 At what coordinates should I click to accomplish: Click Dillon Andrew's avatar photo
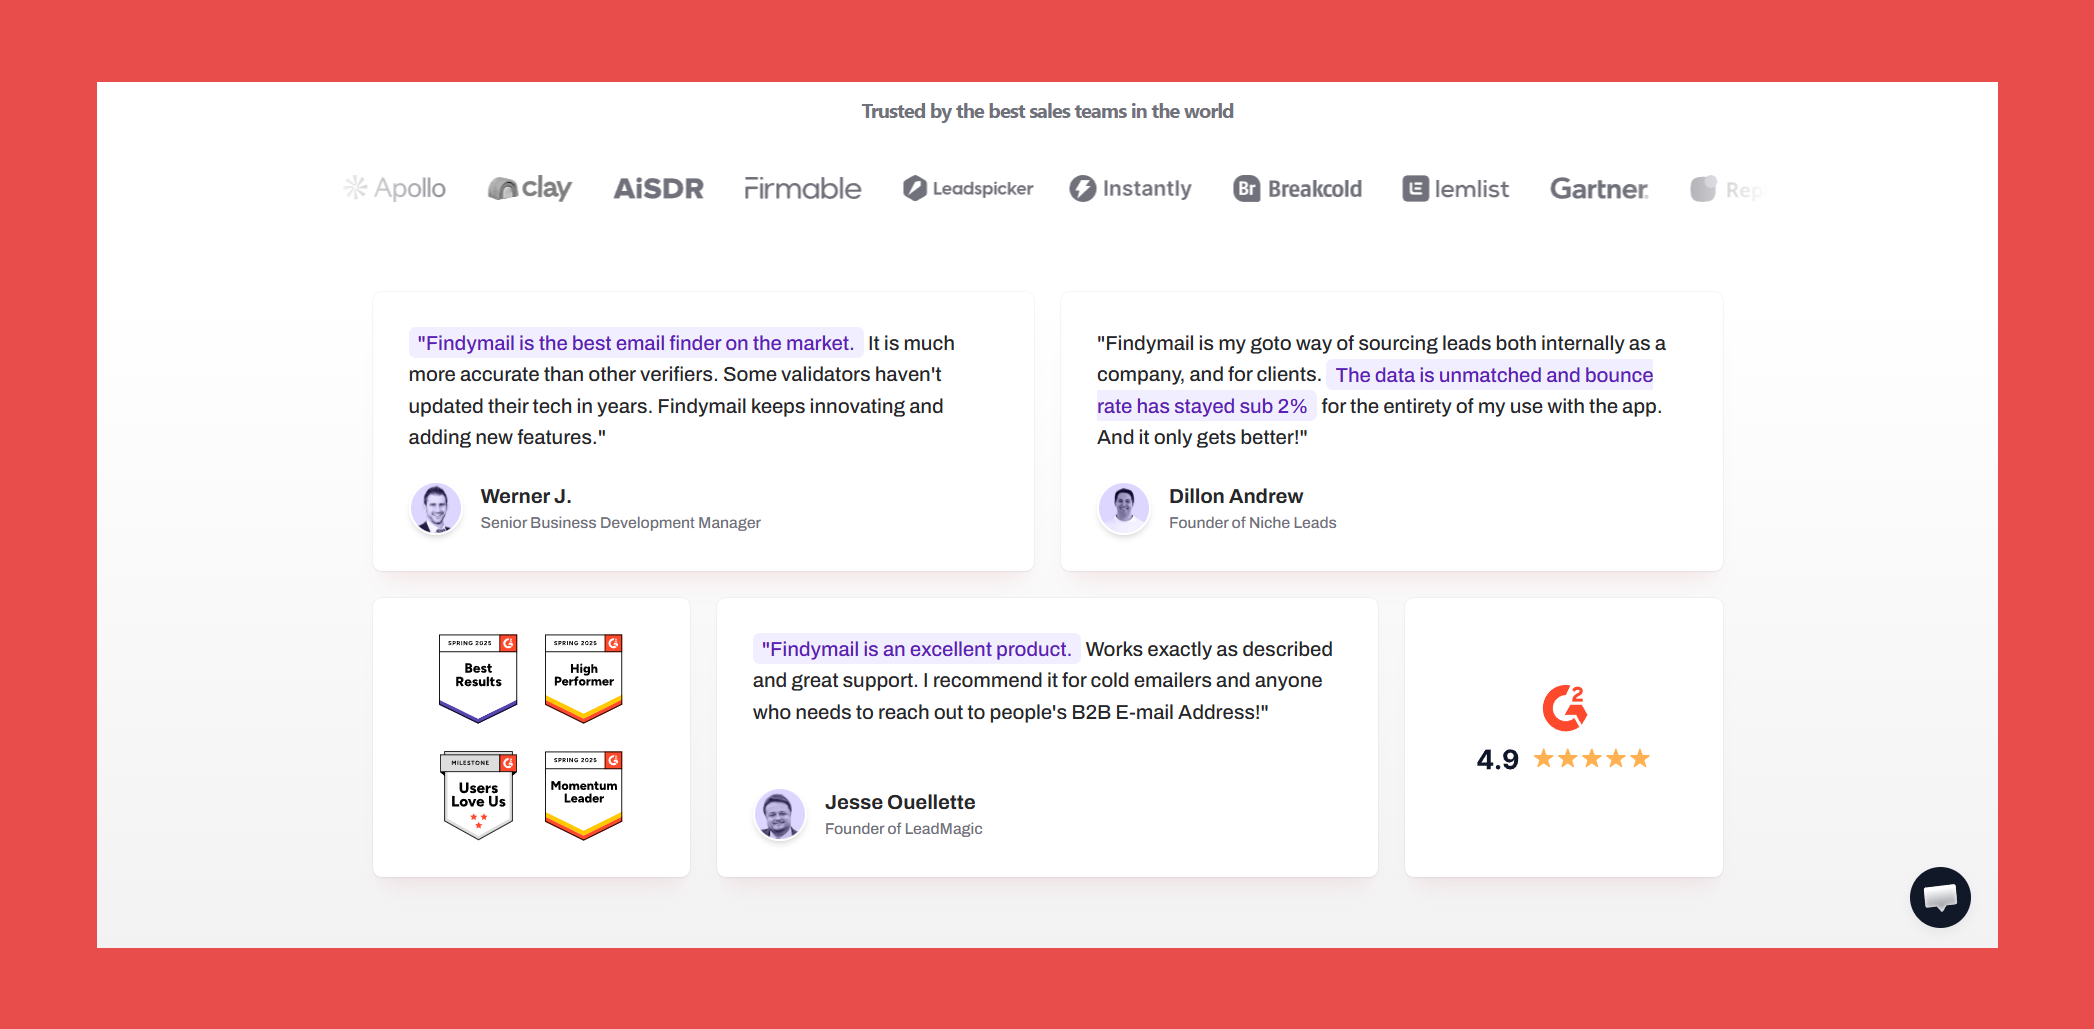1124,508
